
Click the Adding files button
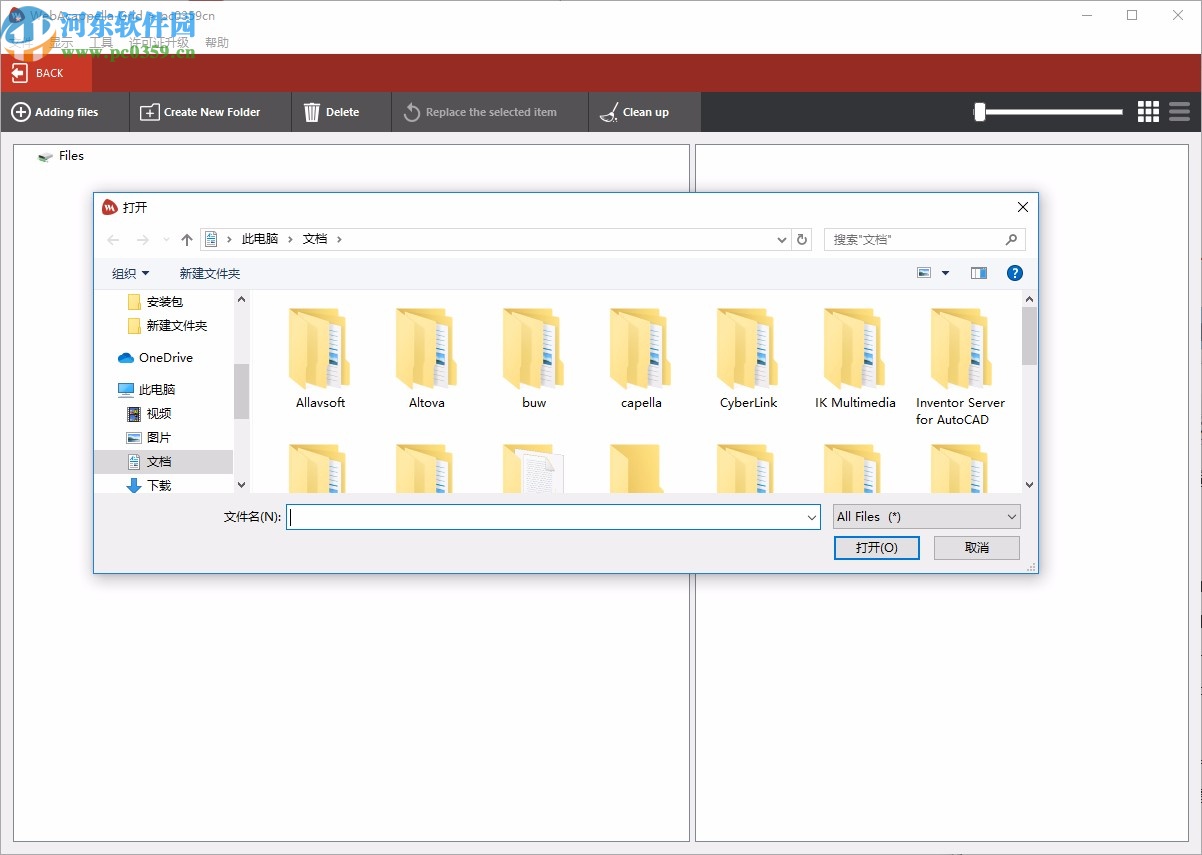click(x=65, y=112)
